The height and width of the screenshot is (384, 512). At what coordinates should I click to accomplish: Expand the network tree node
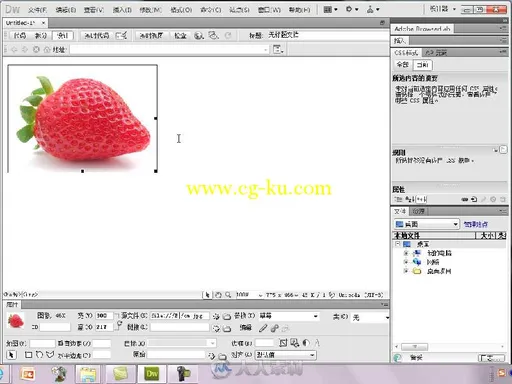[x=406, y=262]
